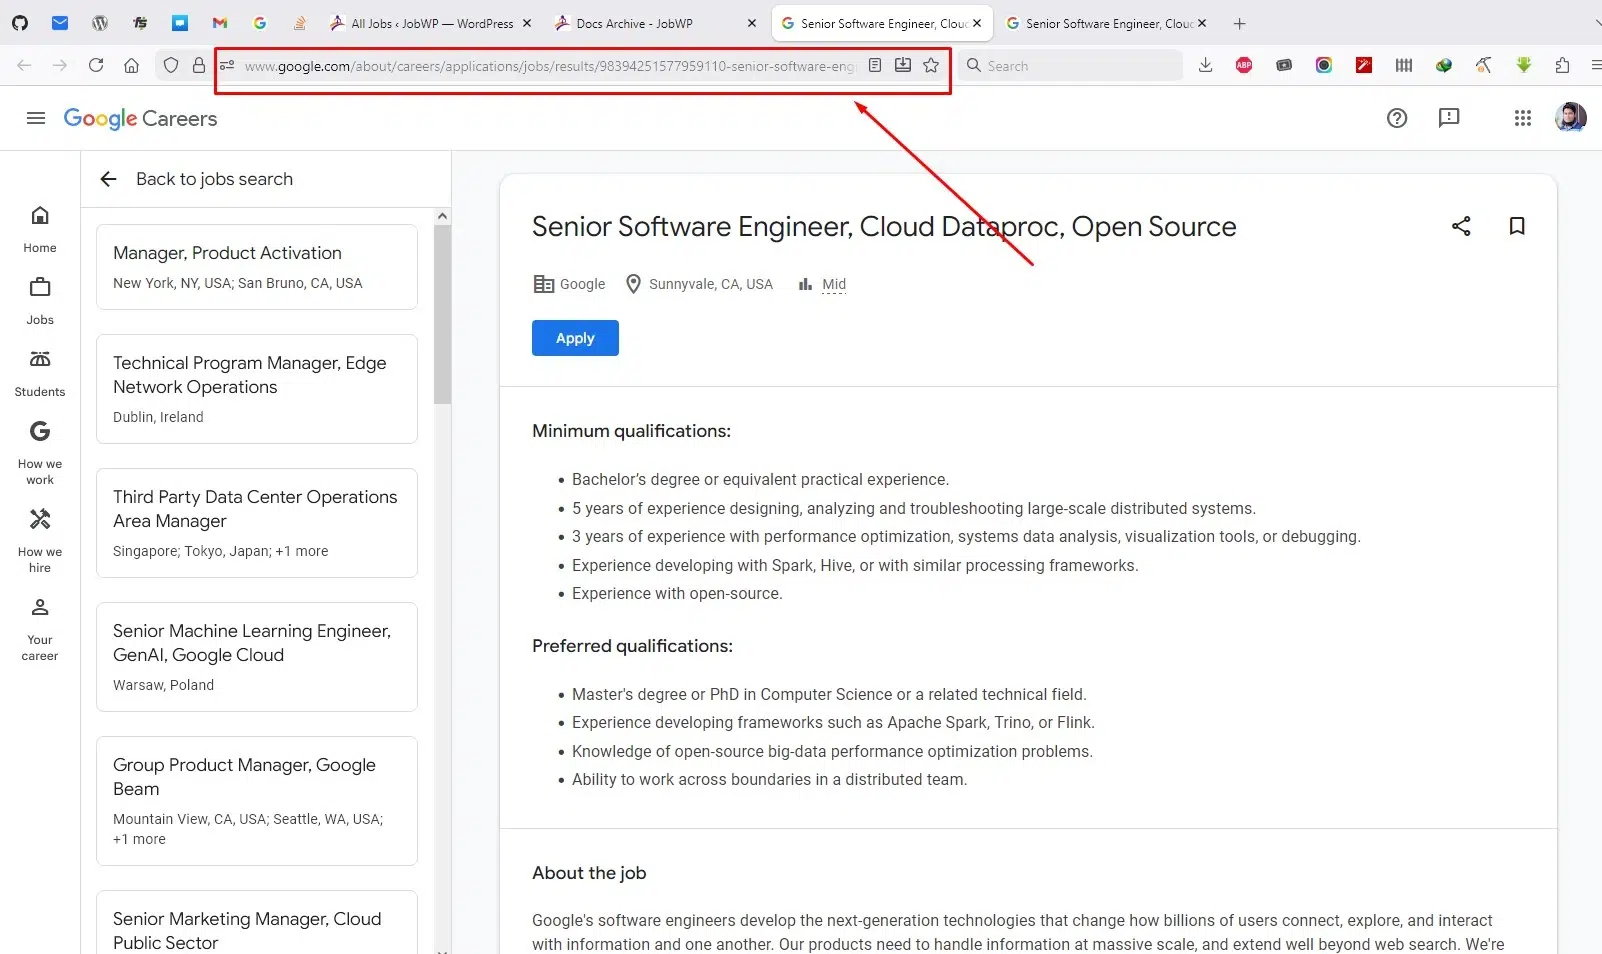The width and height of the screenshot is (1602, 954).
Task: Open the feedback speech bubble icon
Action: coord(1449,118)
